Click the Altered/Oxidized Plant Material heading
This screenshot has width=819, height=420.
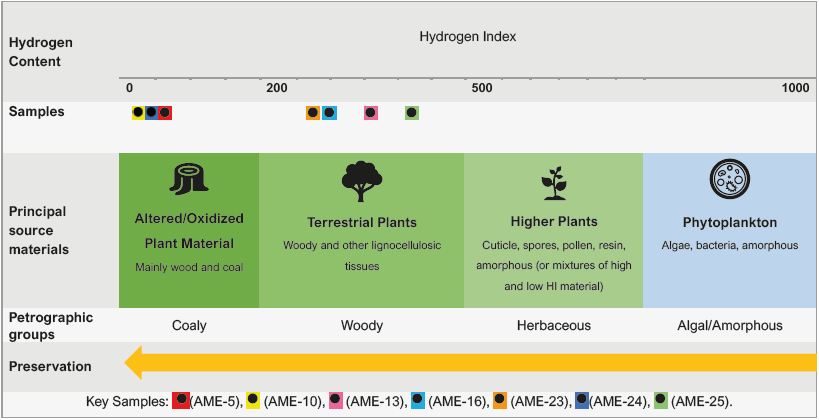pyautogui.click(x=189, y=230)
